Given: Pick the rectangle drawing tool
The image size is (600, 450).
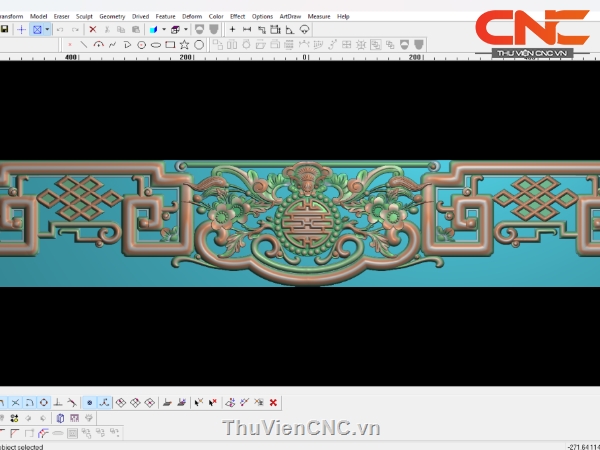Looking at the screenshot, I should click(170, 45).
